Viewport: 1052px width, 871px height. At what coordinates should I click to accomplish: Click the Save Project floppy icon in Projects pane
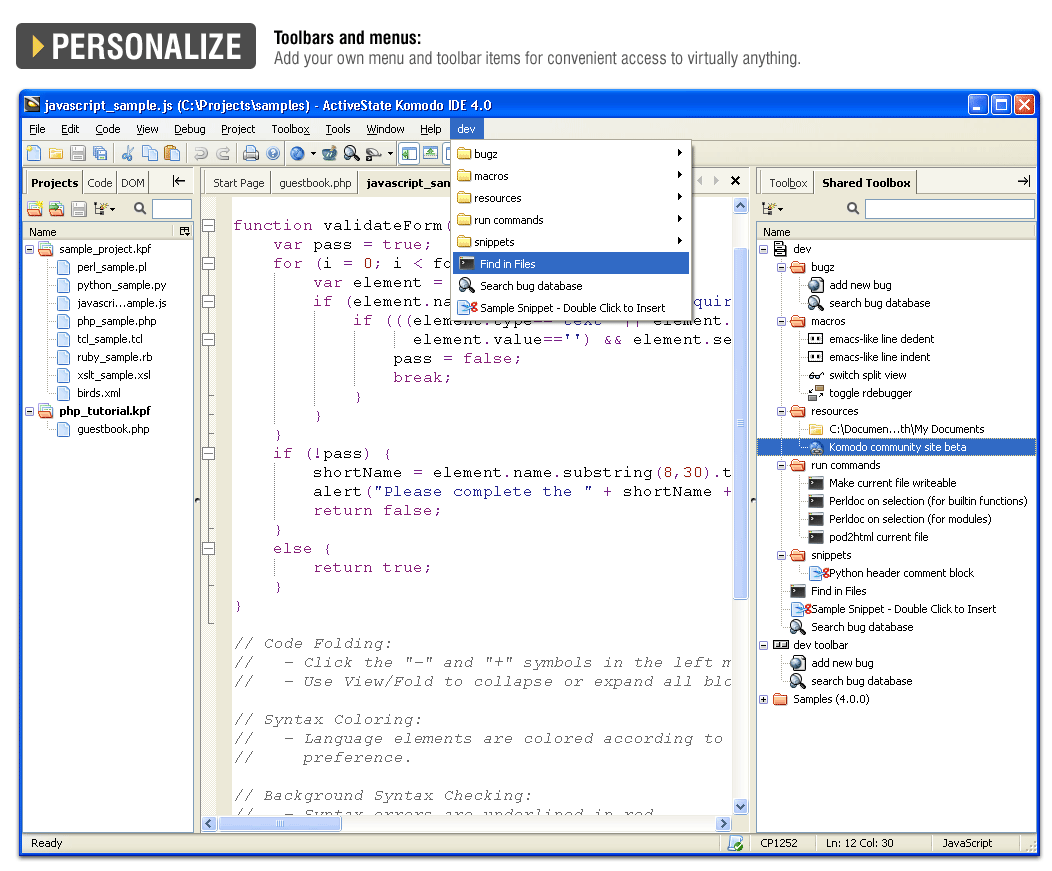(78, 209)
